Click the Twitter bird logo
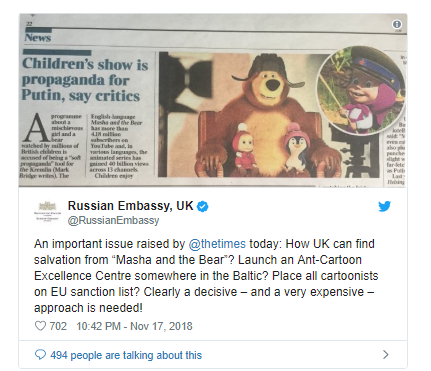 384,206
